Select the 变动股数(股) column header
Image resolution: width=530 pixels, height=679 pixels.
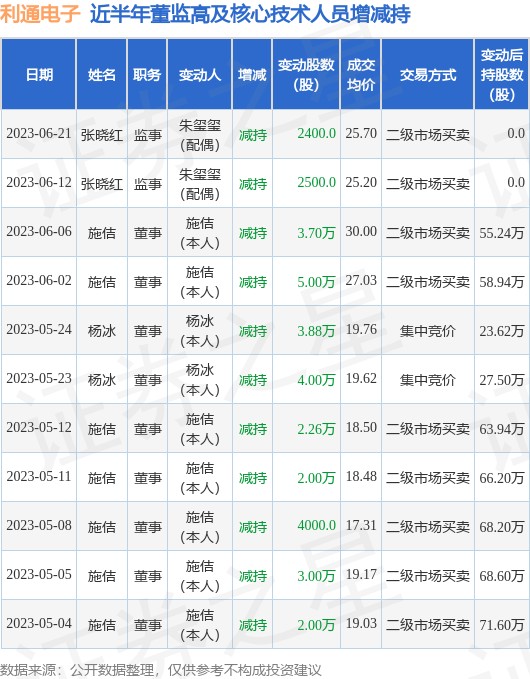point(306,74)
